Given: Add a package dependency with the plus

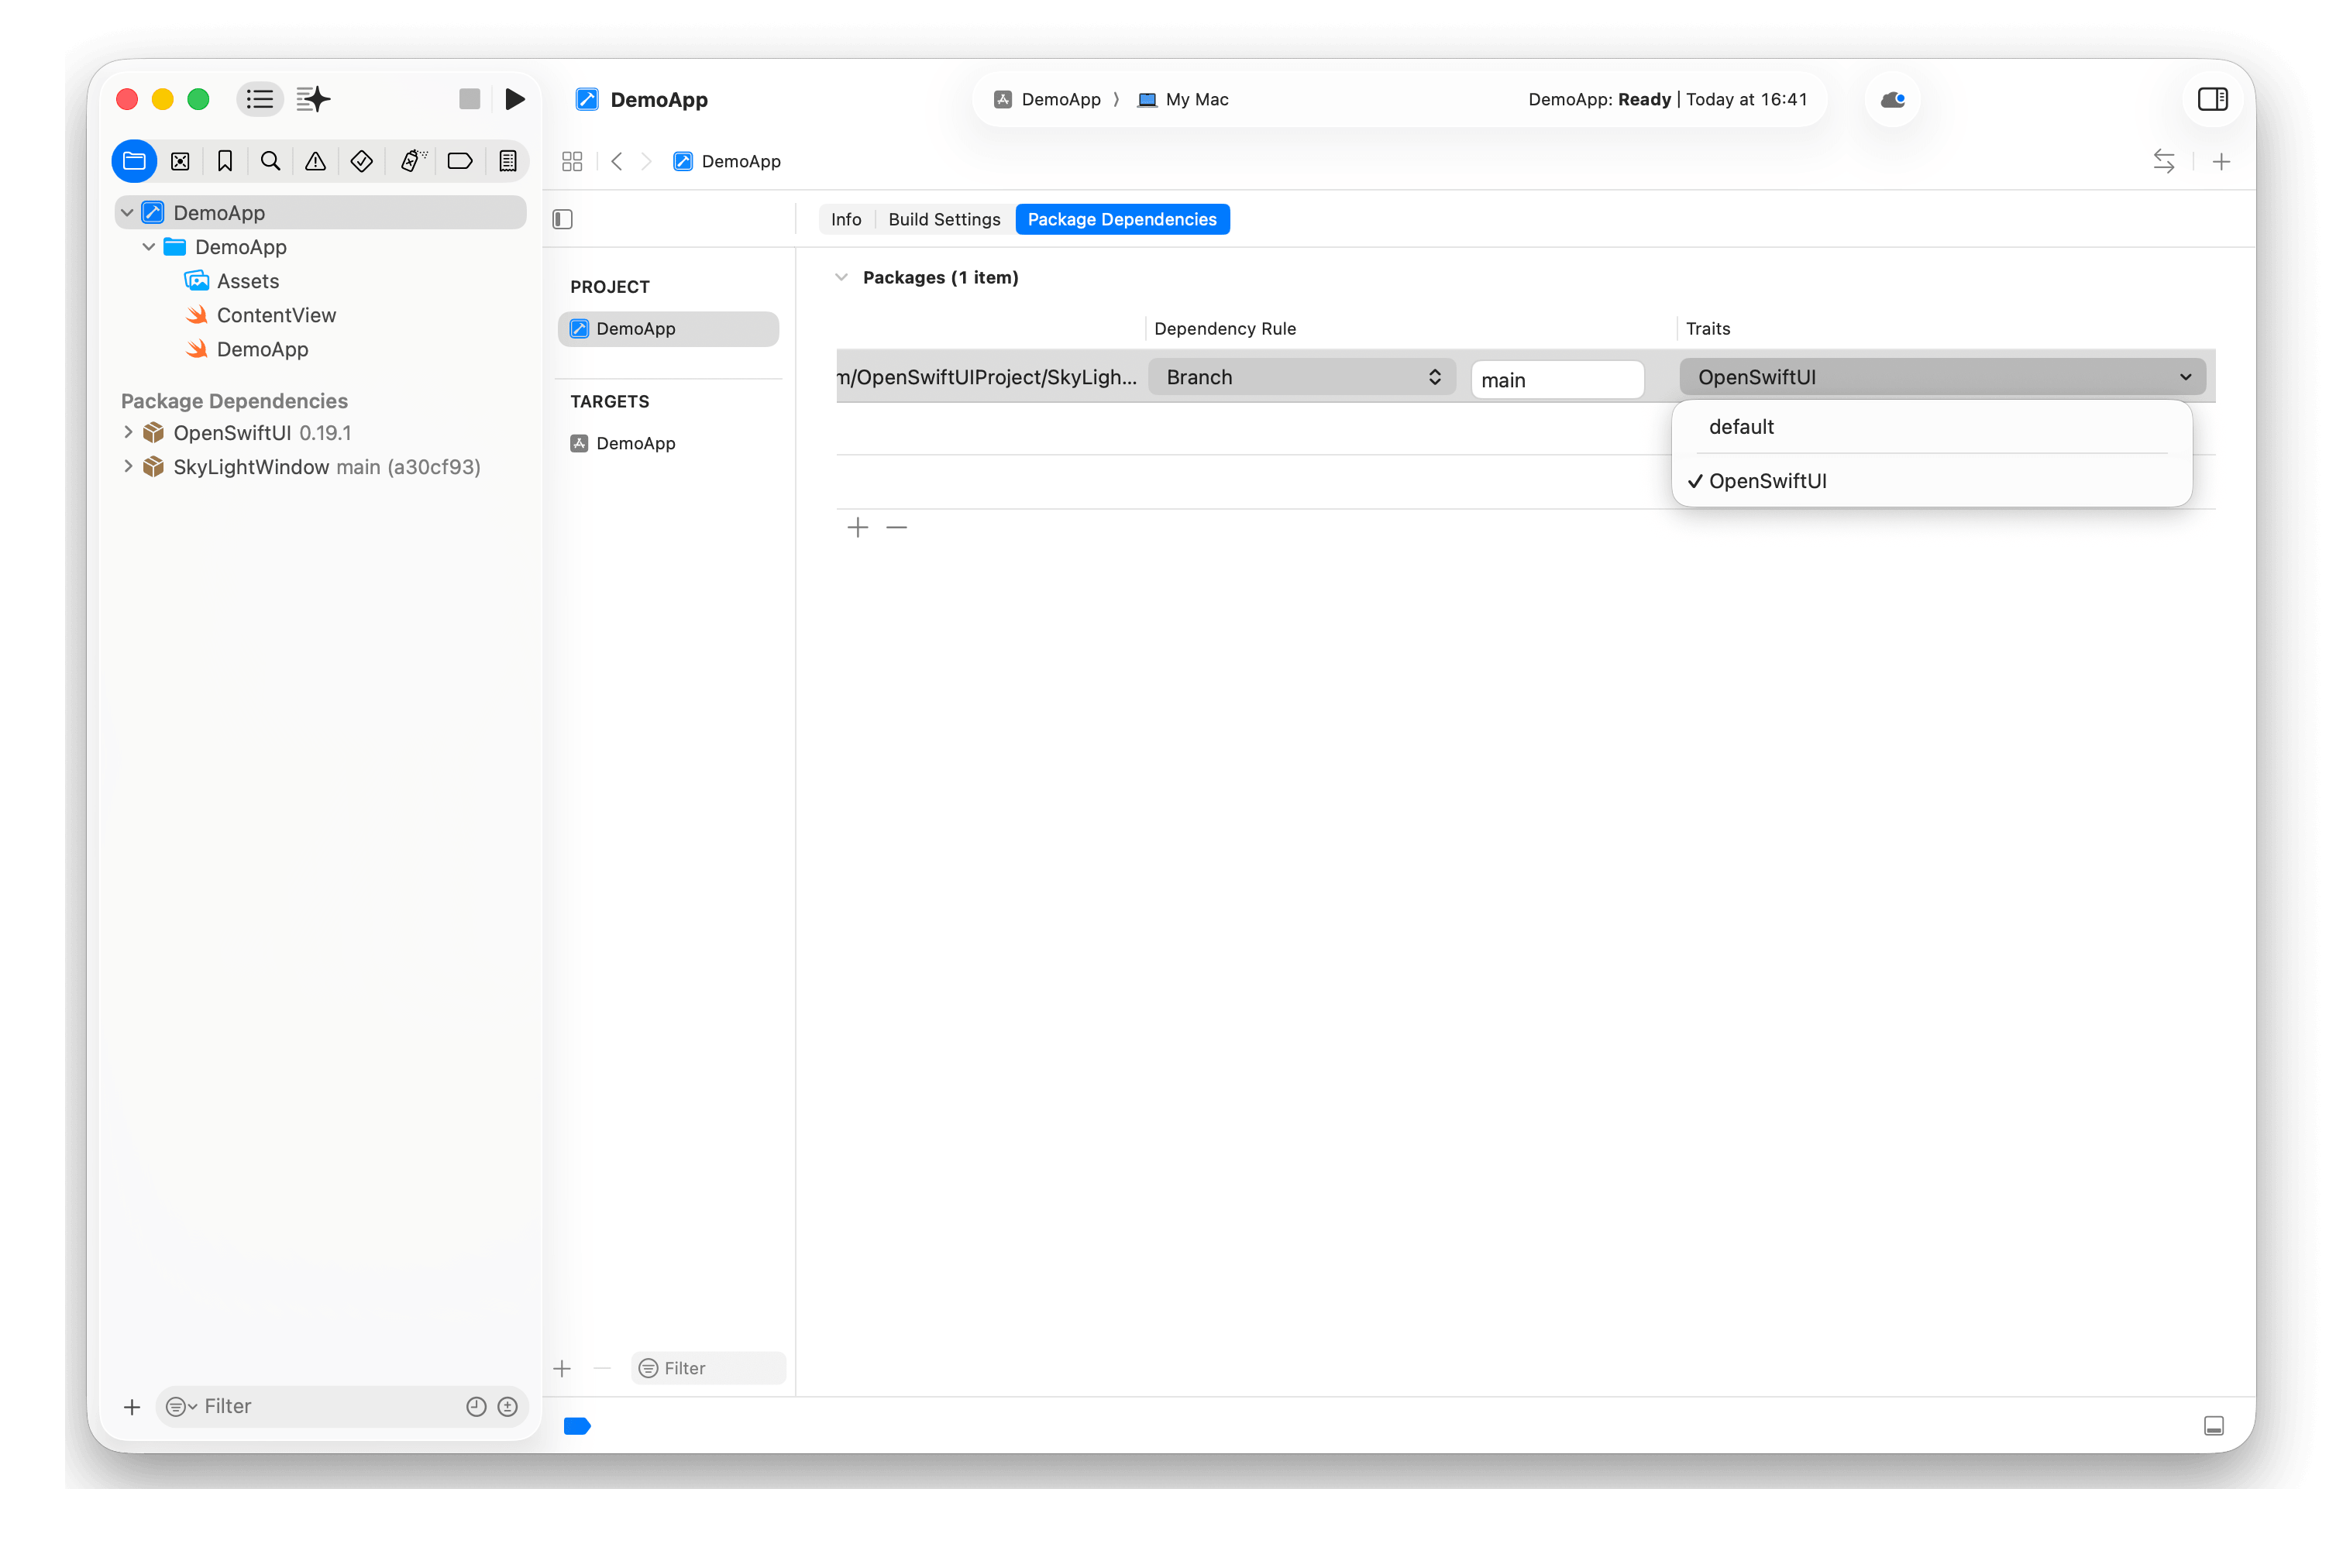Looking at the screenshot, I should (858, 527).
